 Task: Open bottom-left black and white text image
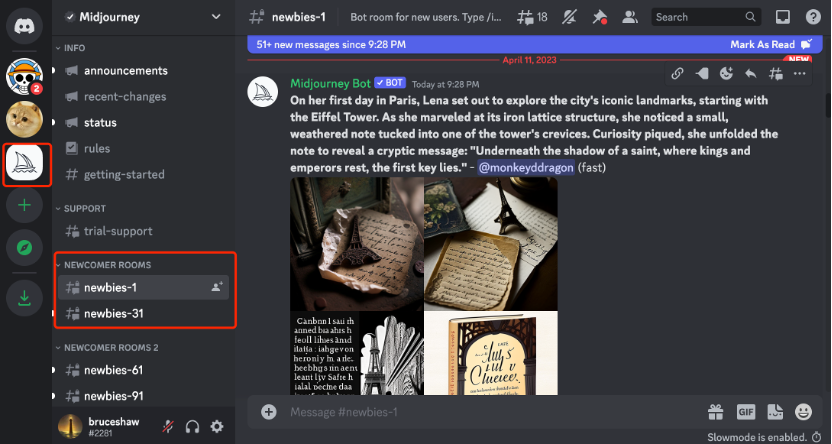pos(357,353)
